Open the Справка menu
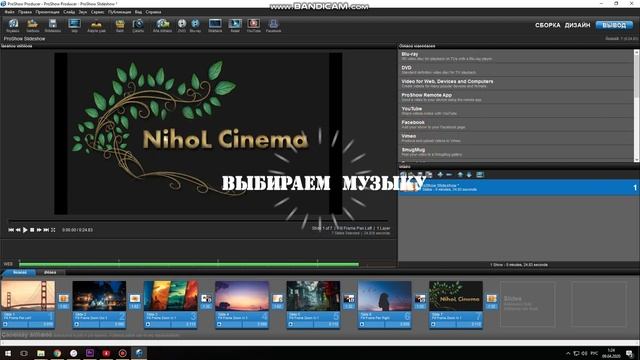Image resolution: width=640 pixels, height=360 pixels. pyautogui.click(x=153, y=12)
